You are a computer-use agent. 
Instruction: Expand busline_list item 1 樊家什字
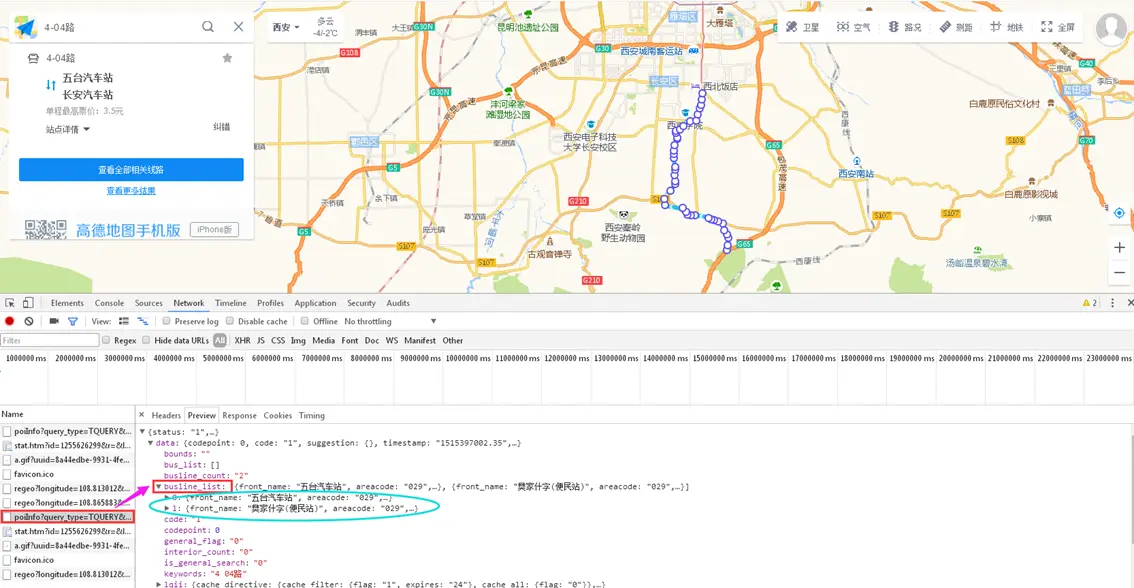click(167, 508)
